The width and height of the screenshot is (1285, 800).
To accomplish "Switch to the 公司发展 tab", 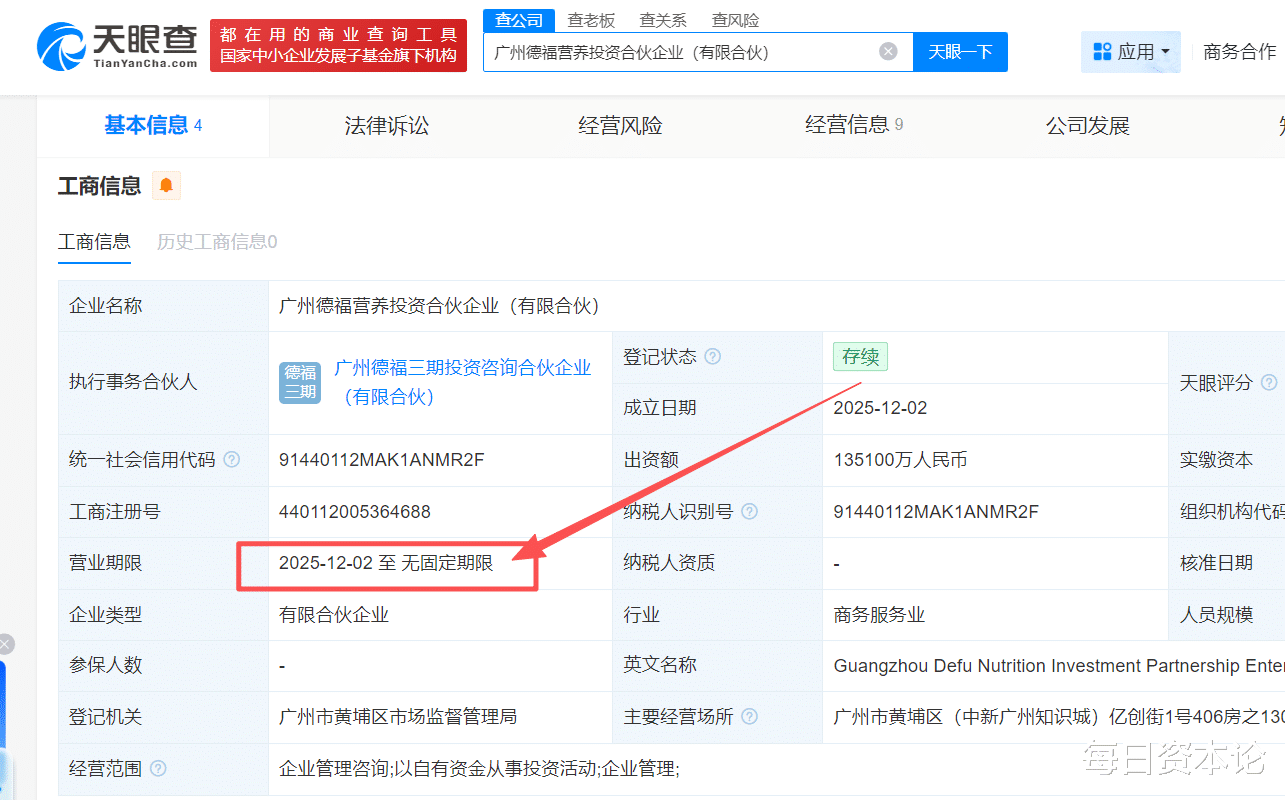I will (1088, 126).
